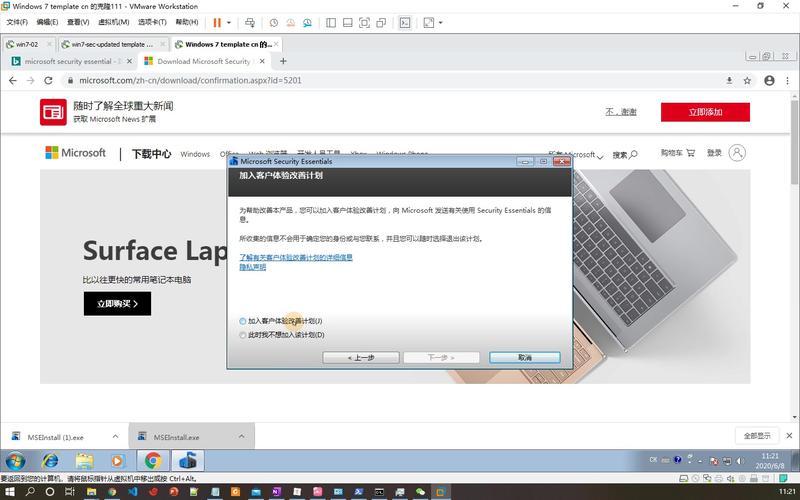Reload the page in Chrome
The image size is (800, 500).
point(48,81)
